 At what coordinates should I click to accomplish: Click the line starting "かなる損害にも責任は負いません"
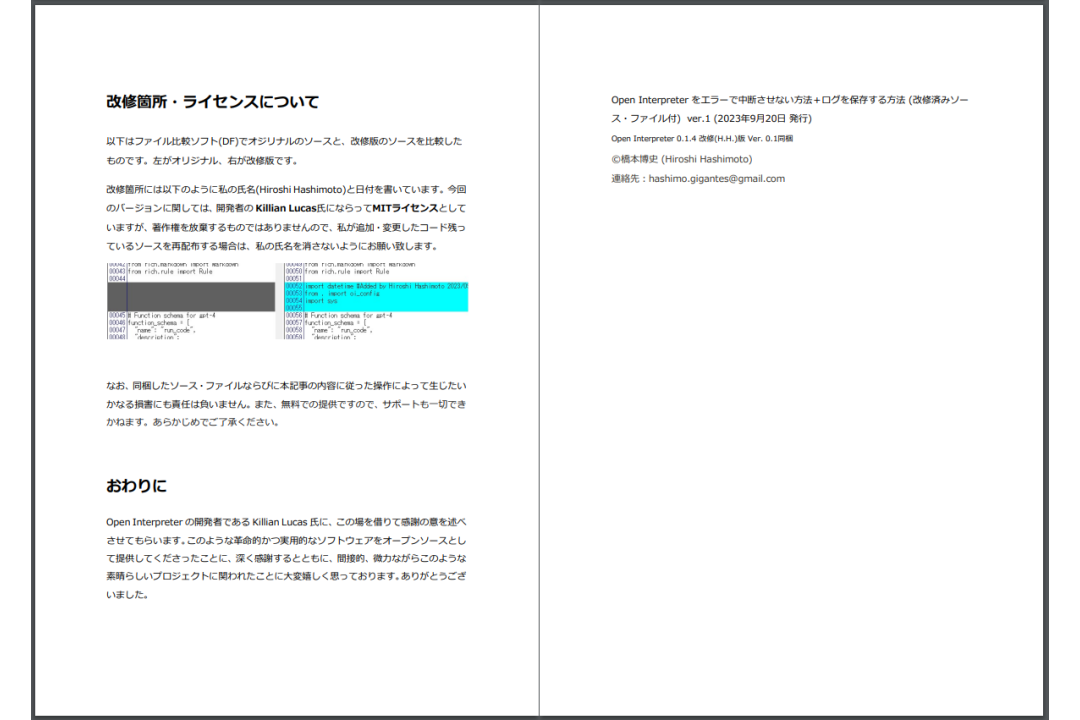286,404
